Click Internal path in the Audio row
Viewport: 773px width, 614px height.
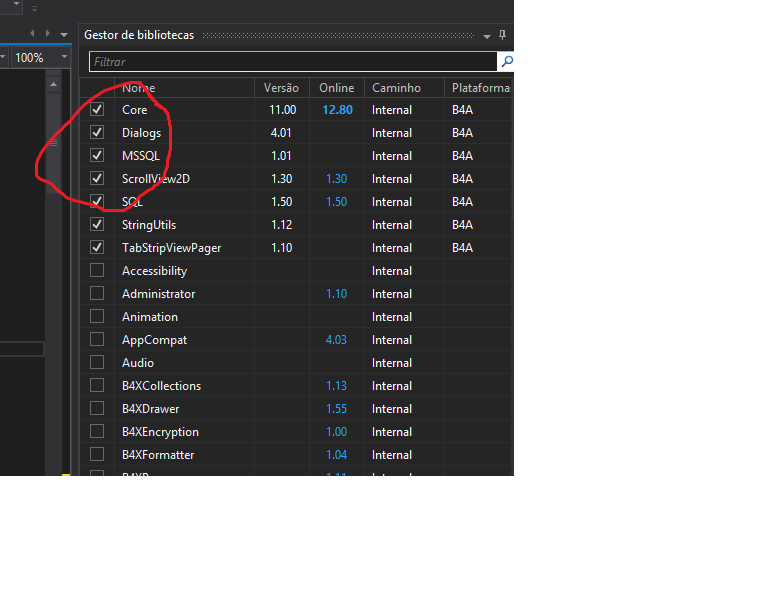click(392, 363)
